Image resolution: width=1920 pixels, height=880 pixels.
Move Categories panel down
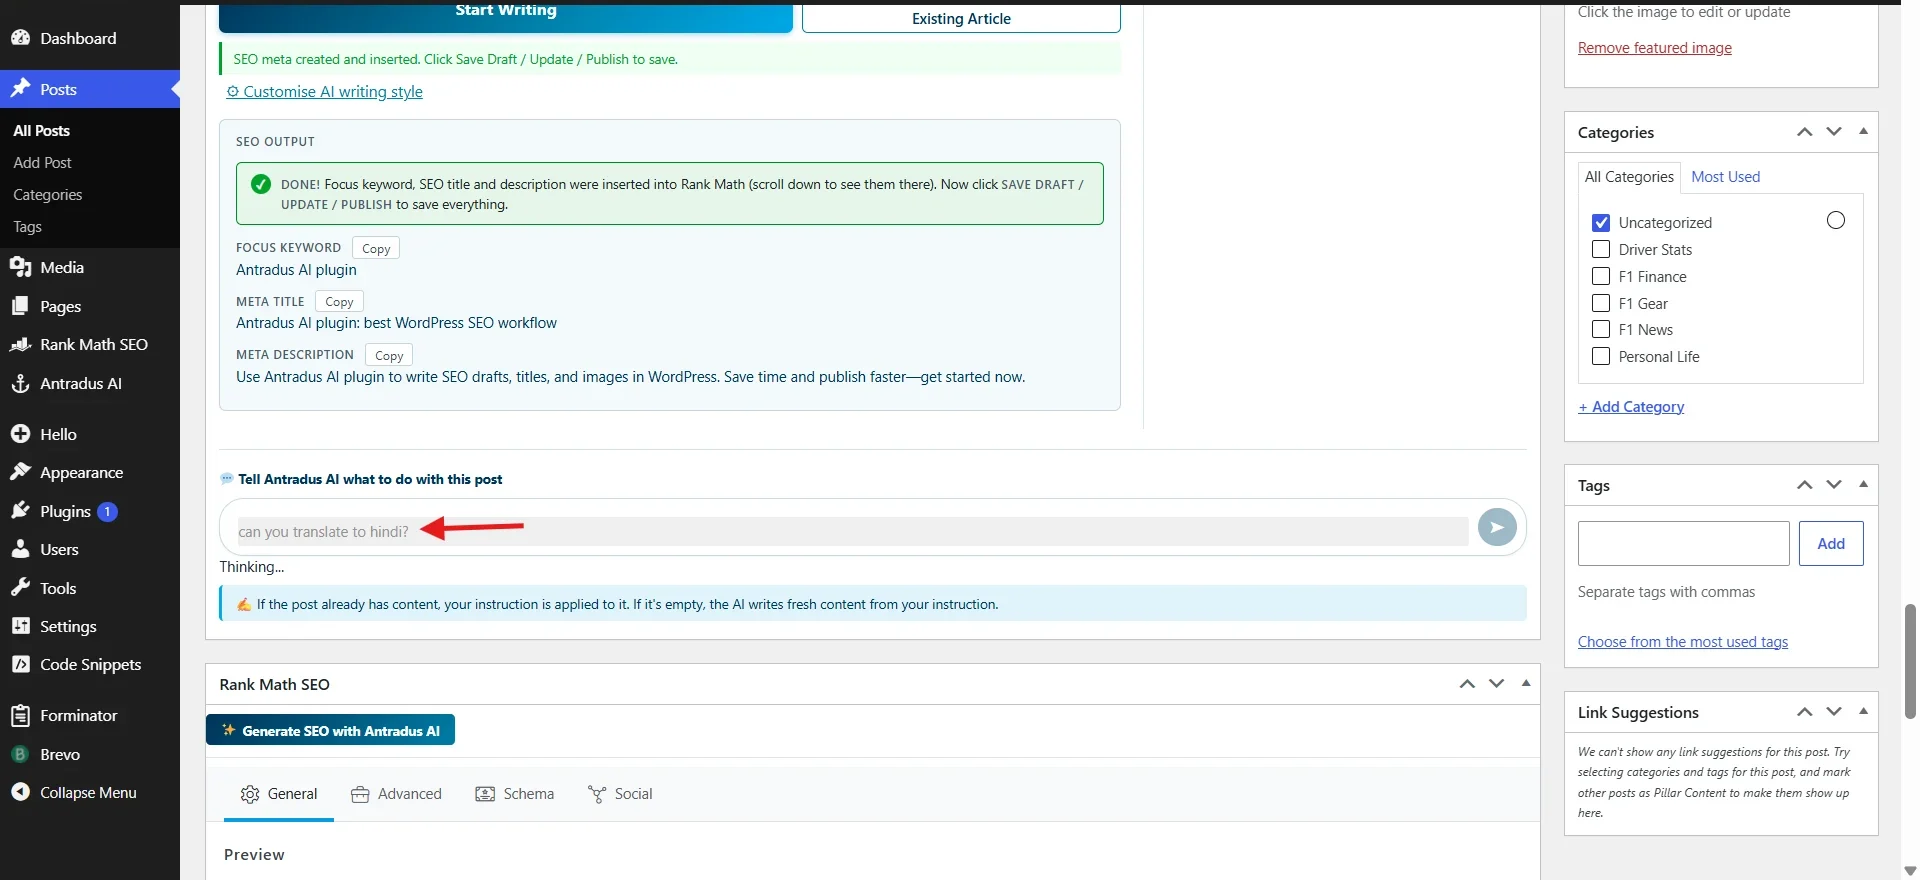[1834, 132]
